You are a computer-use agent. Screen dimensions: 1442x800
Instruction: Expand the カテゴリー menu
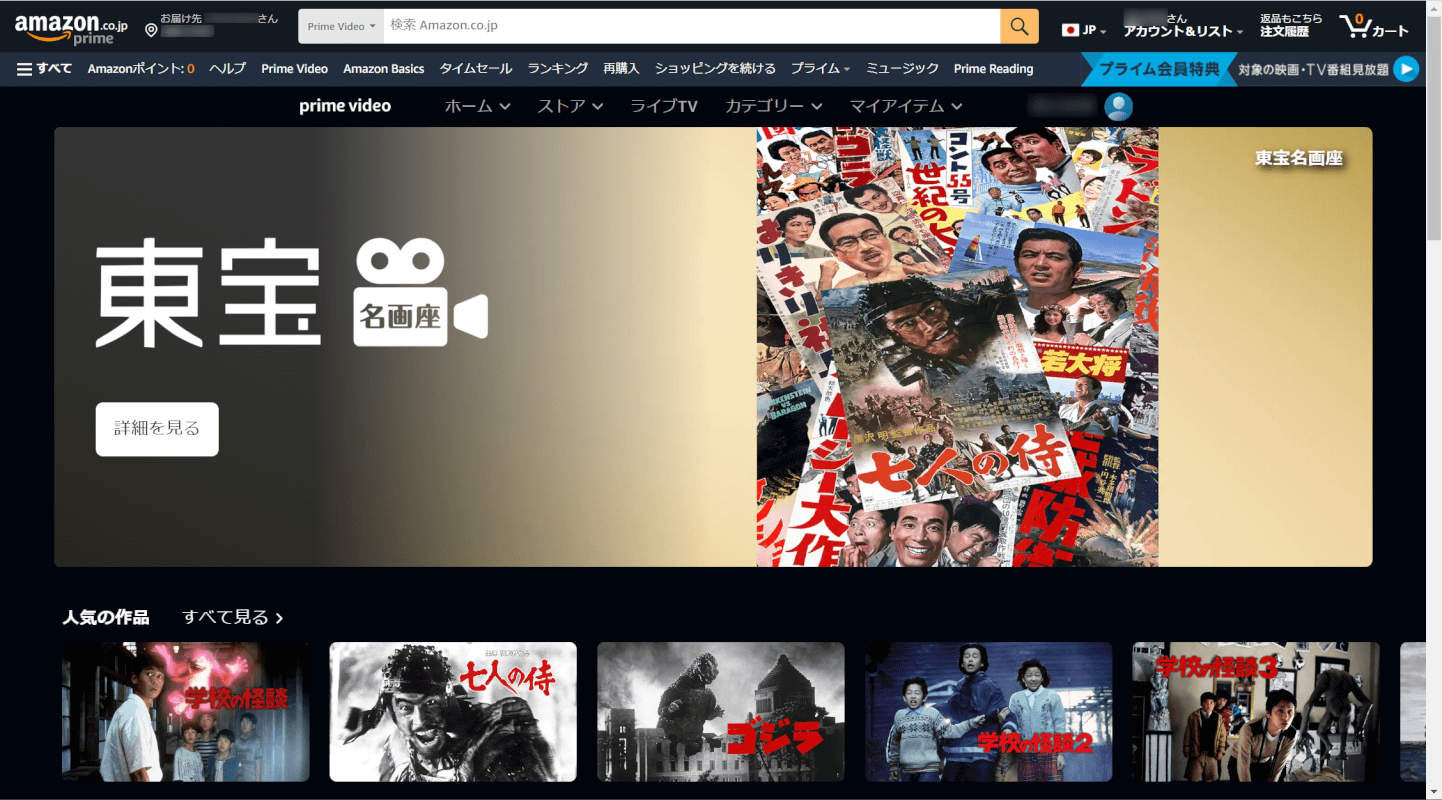(774, 106)
